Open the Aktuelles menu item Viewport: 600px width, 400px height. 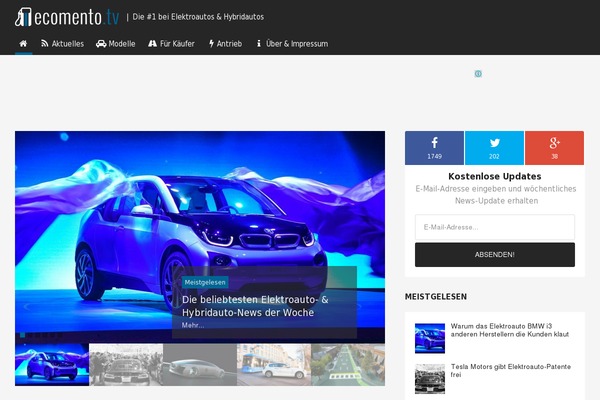coord(62,44)
